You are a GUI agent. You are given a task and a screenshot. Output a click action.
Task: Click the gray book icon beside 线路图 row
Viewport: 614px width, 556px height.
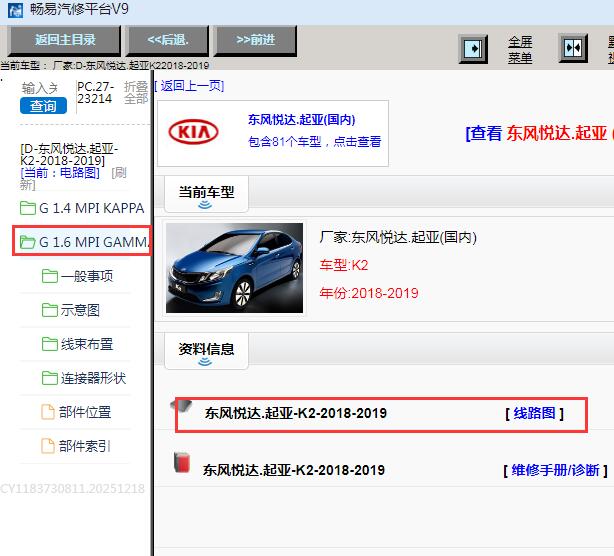(182, 406)
